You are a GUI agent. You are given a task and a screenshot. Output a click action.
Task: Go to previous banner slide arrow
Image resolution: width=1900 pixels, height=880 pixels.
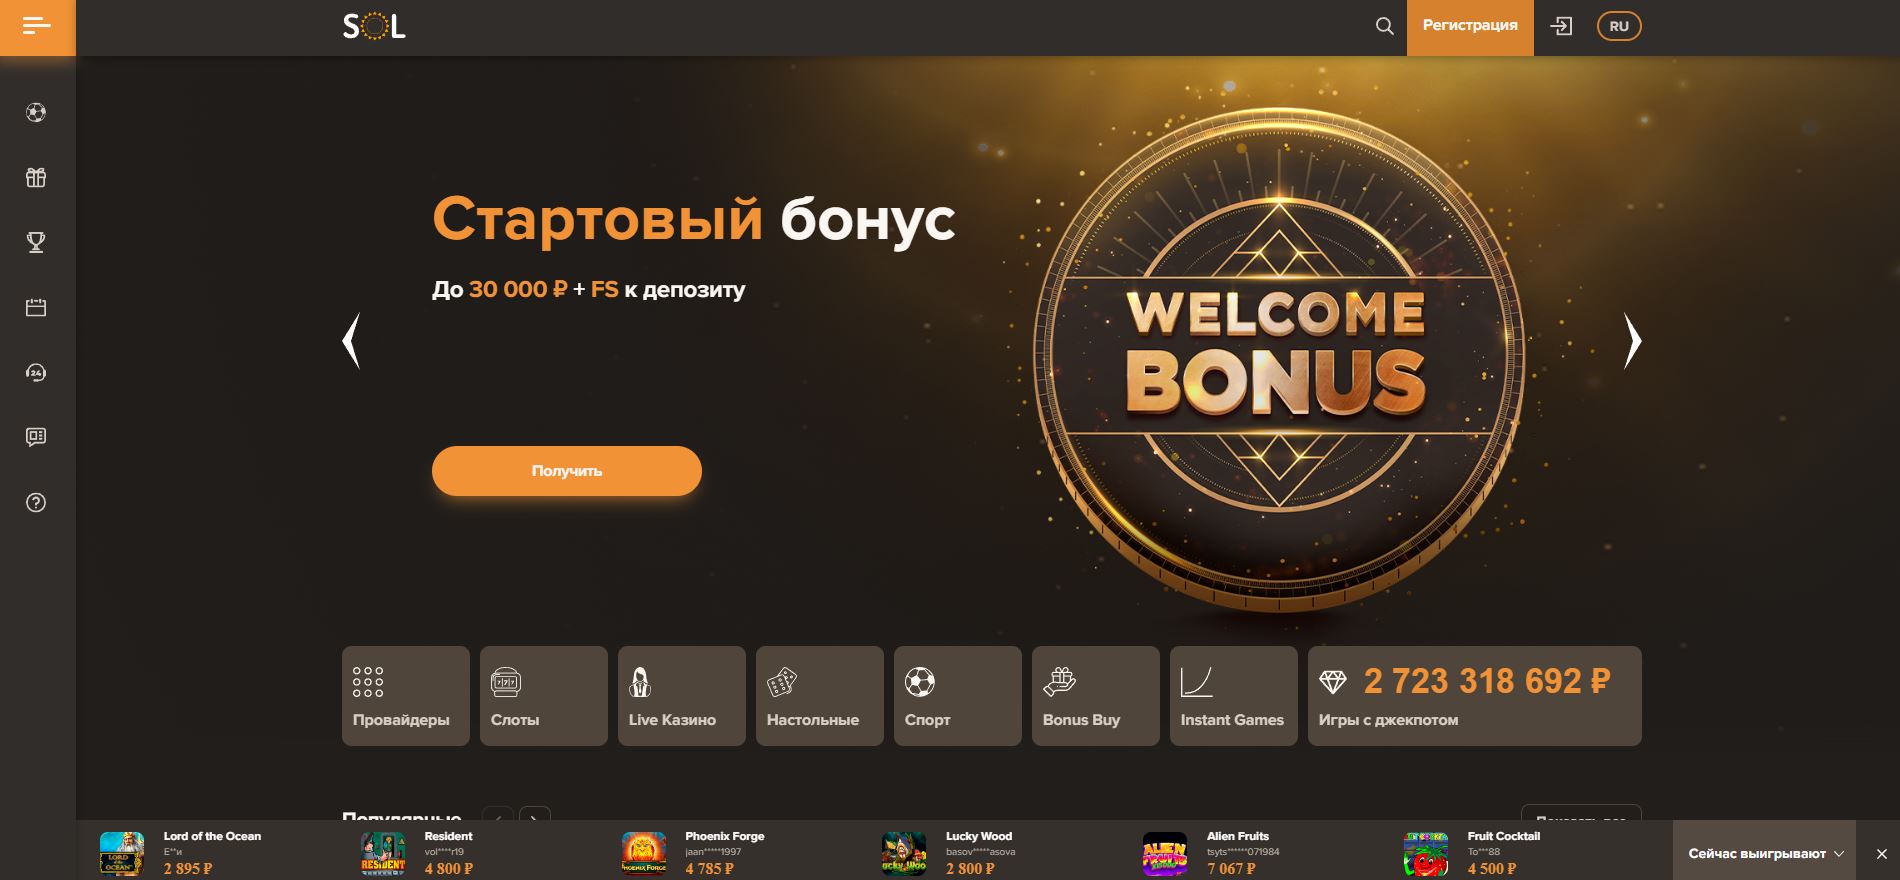(x=351, y=341)
